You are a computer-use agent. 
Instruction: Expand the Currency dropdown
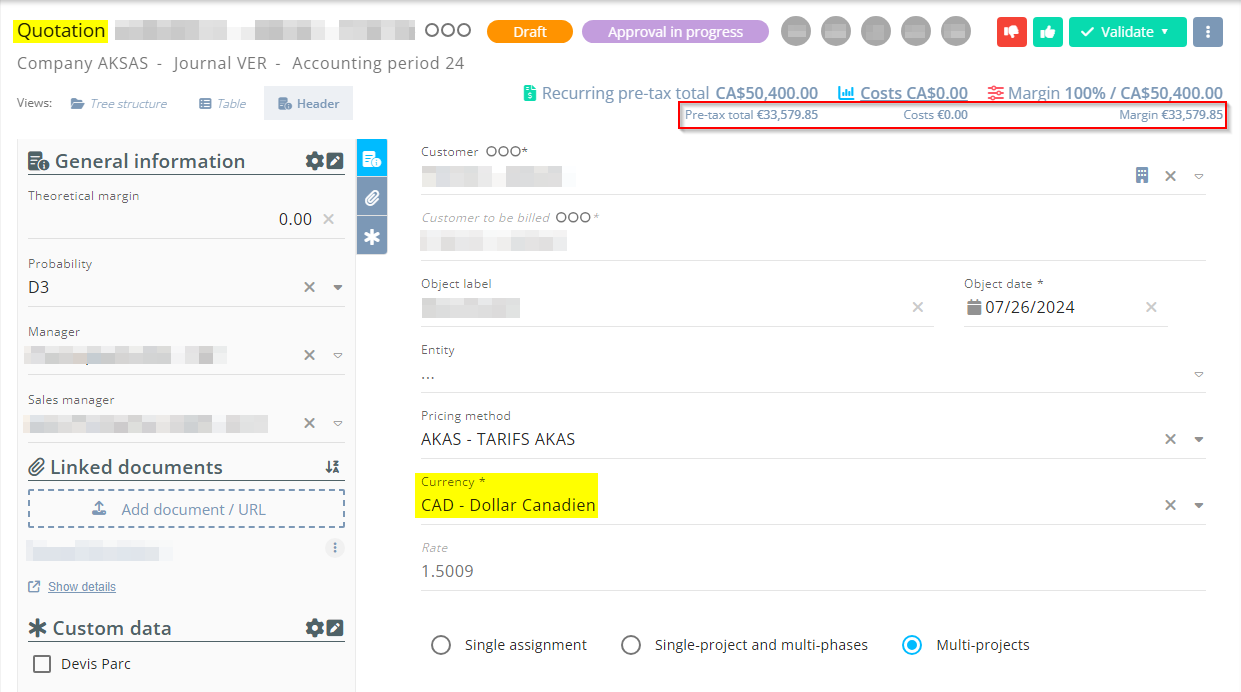tap(1199, 505)
